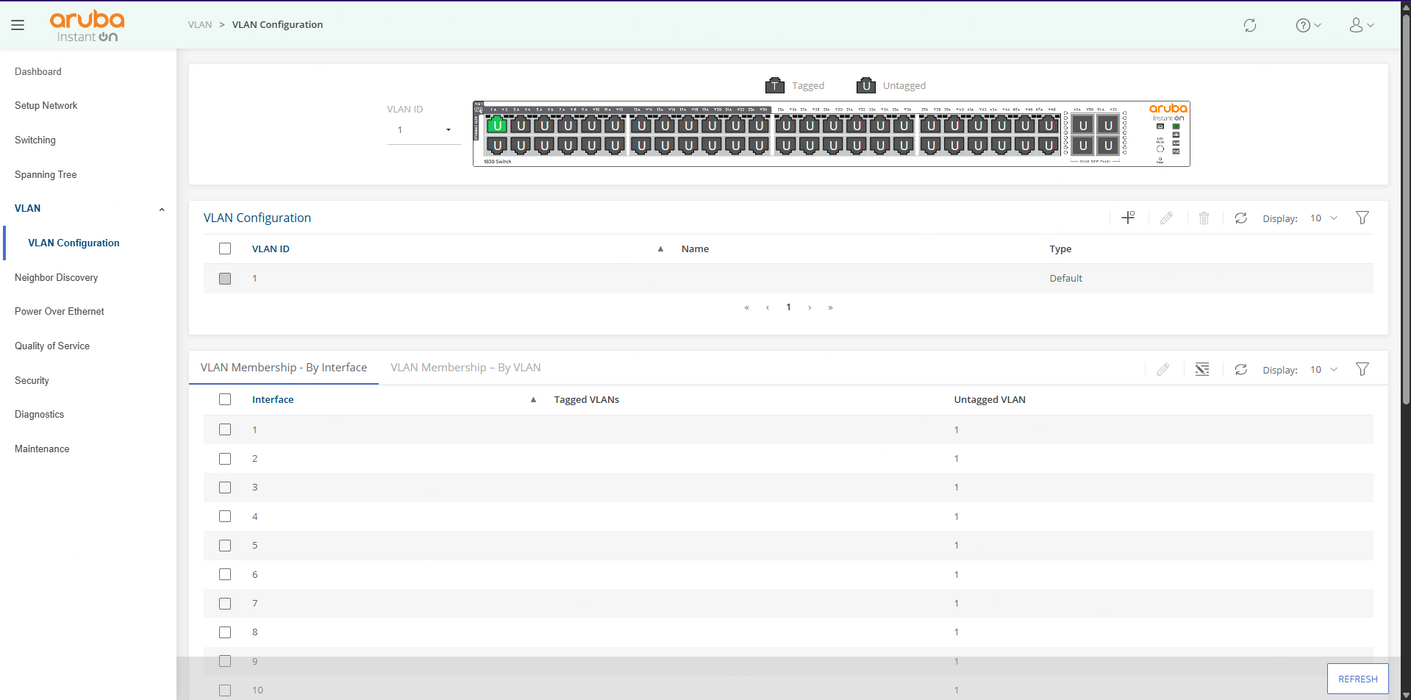
Task: Refresh the VLAN Configuration table
Action: pyautogui.click(x=1241, y=218)
